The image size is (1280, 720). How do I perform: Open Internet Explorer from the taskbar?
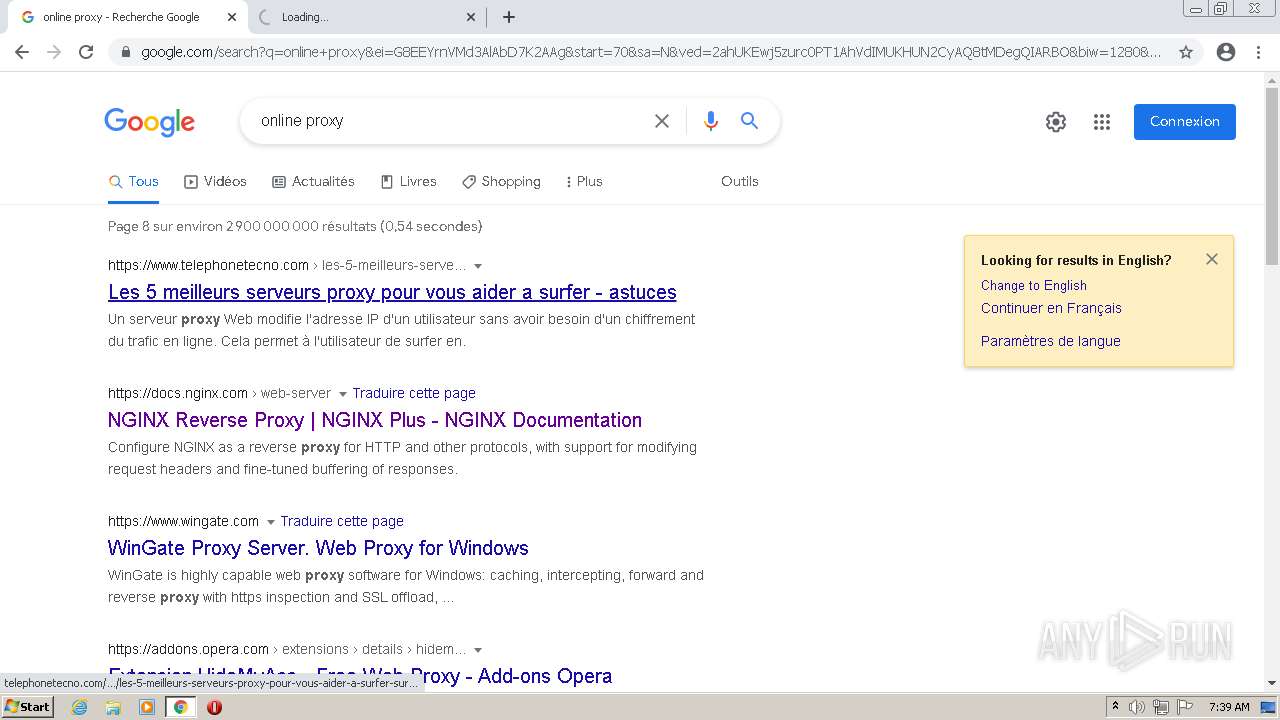tap(79, 707)
